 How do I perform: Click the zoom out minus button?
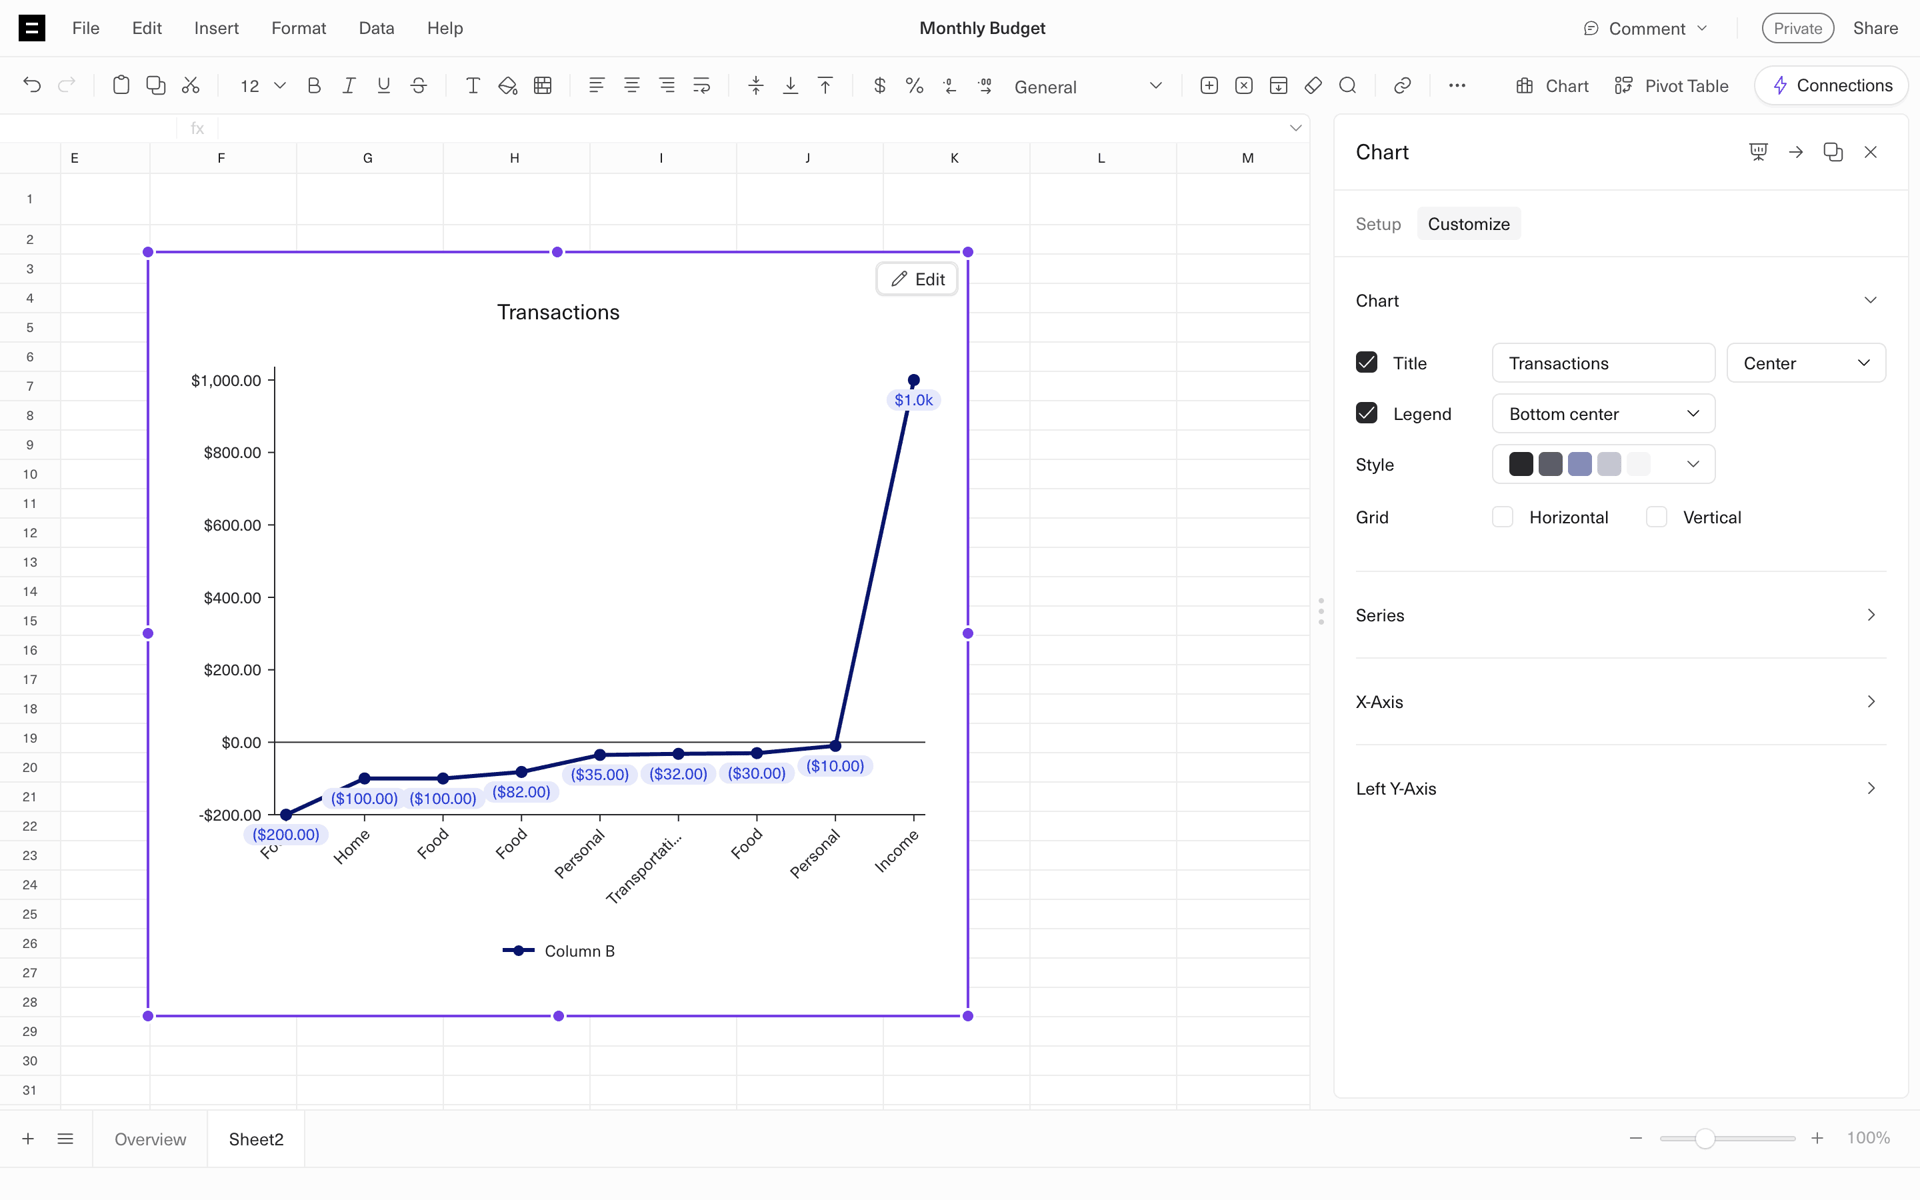coord(1636,1138)
